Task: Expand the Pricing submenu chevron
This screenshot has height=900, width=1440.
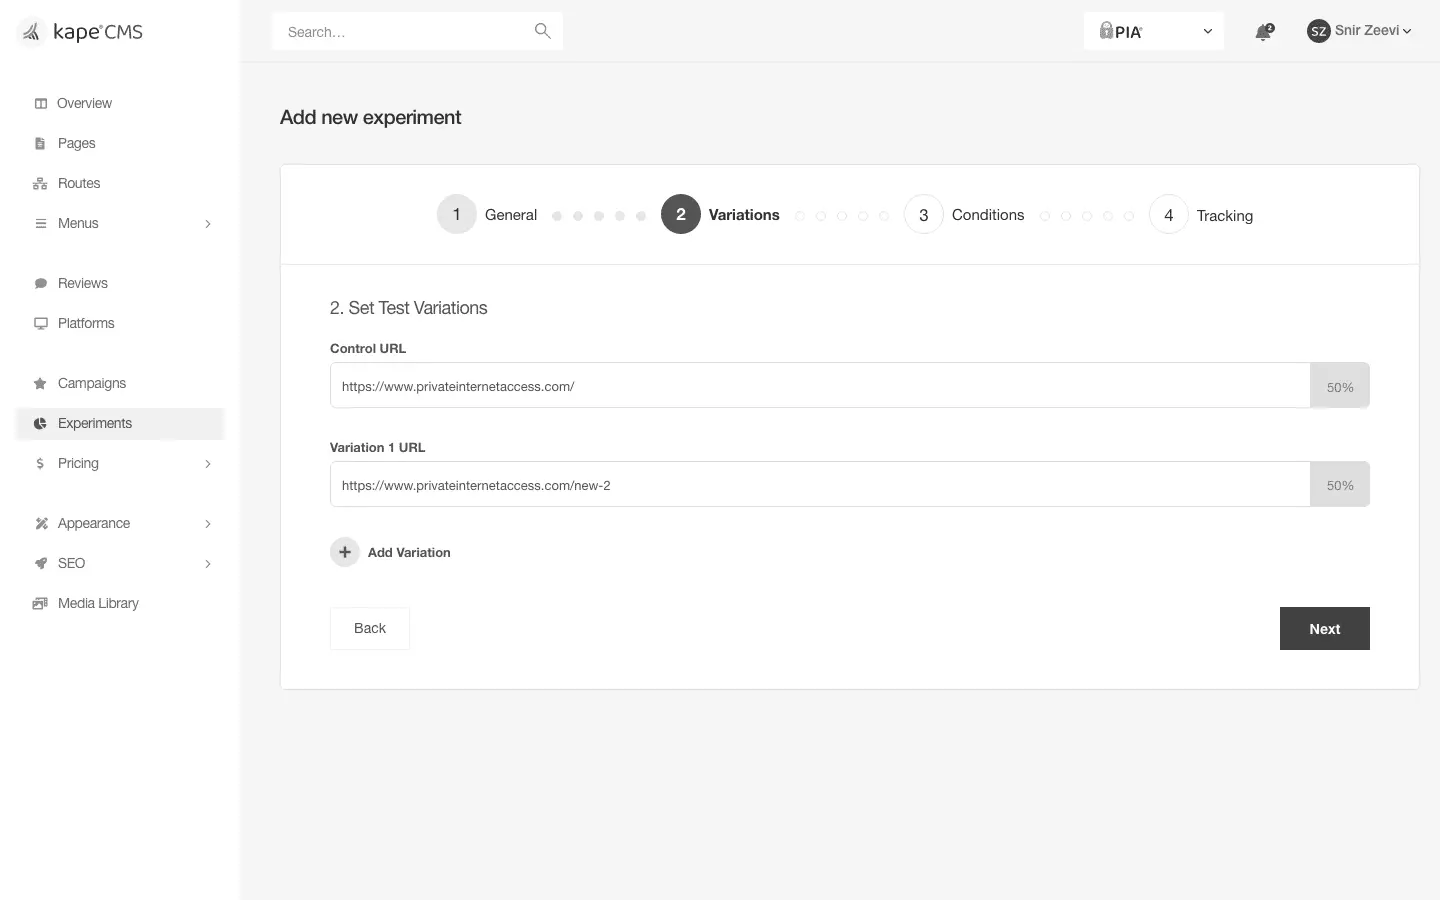Action: pos(208,463)
